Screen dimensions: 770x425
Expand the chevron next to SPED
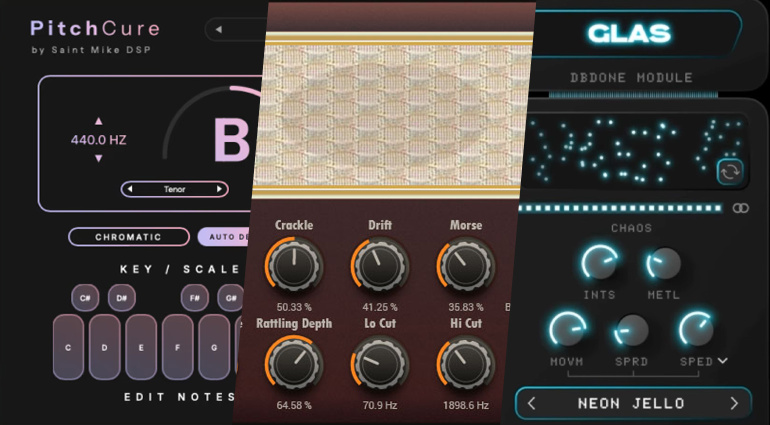[x=722, y=361]
